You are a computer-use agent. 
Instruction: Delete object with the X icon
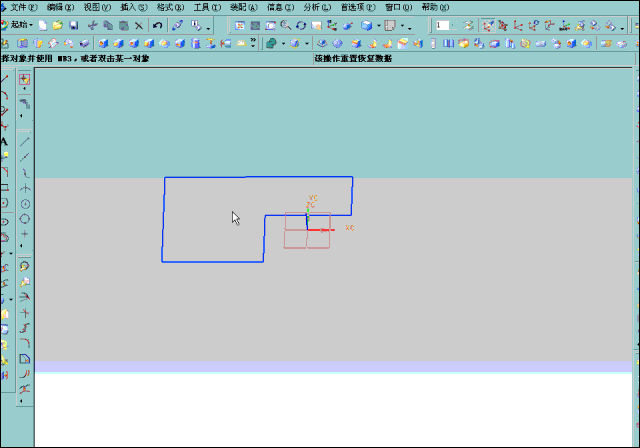point(139,25)
